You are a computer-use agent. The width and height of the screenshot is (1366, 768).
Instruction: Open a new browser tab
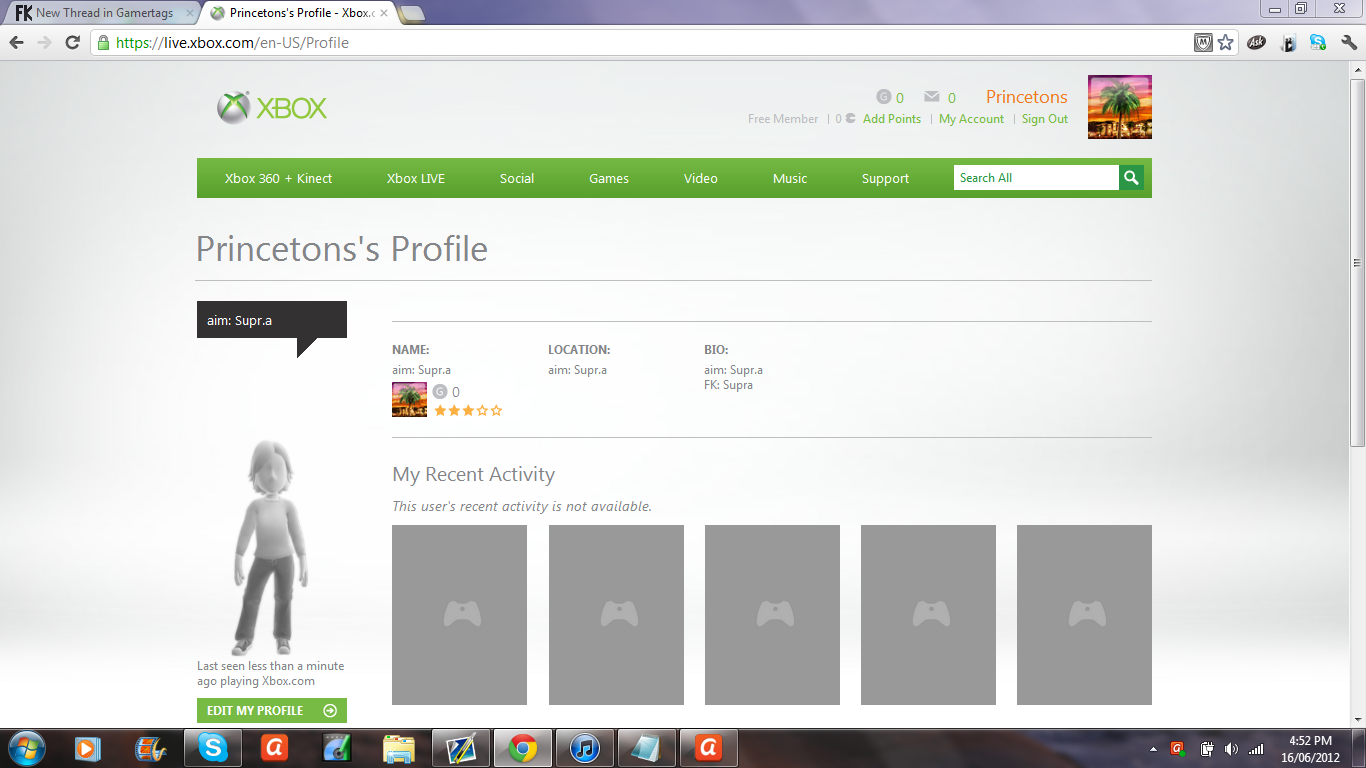pos(411,13)
